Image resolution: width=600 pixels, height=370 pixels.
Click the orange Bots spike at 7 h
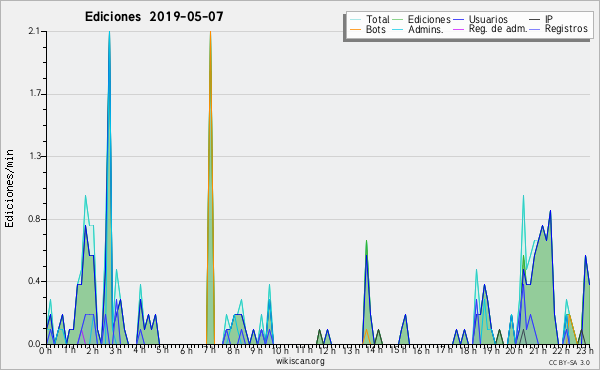(x=210, y=187)
